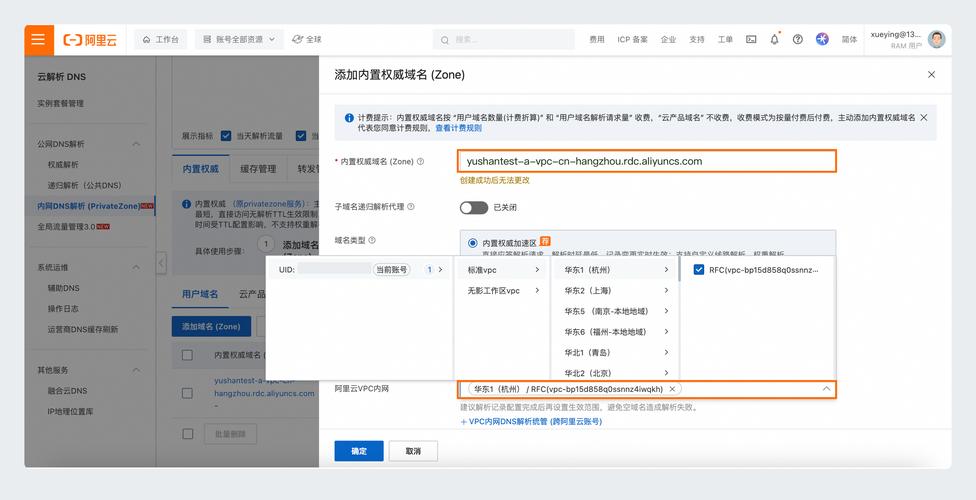The width and height of the screenshot is (976, 500).
Task: Check the yushantest-a-vpc row checkbox
Action: (187, 393)
